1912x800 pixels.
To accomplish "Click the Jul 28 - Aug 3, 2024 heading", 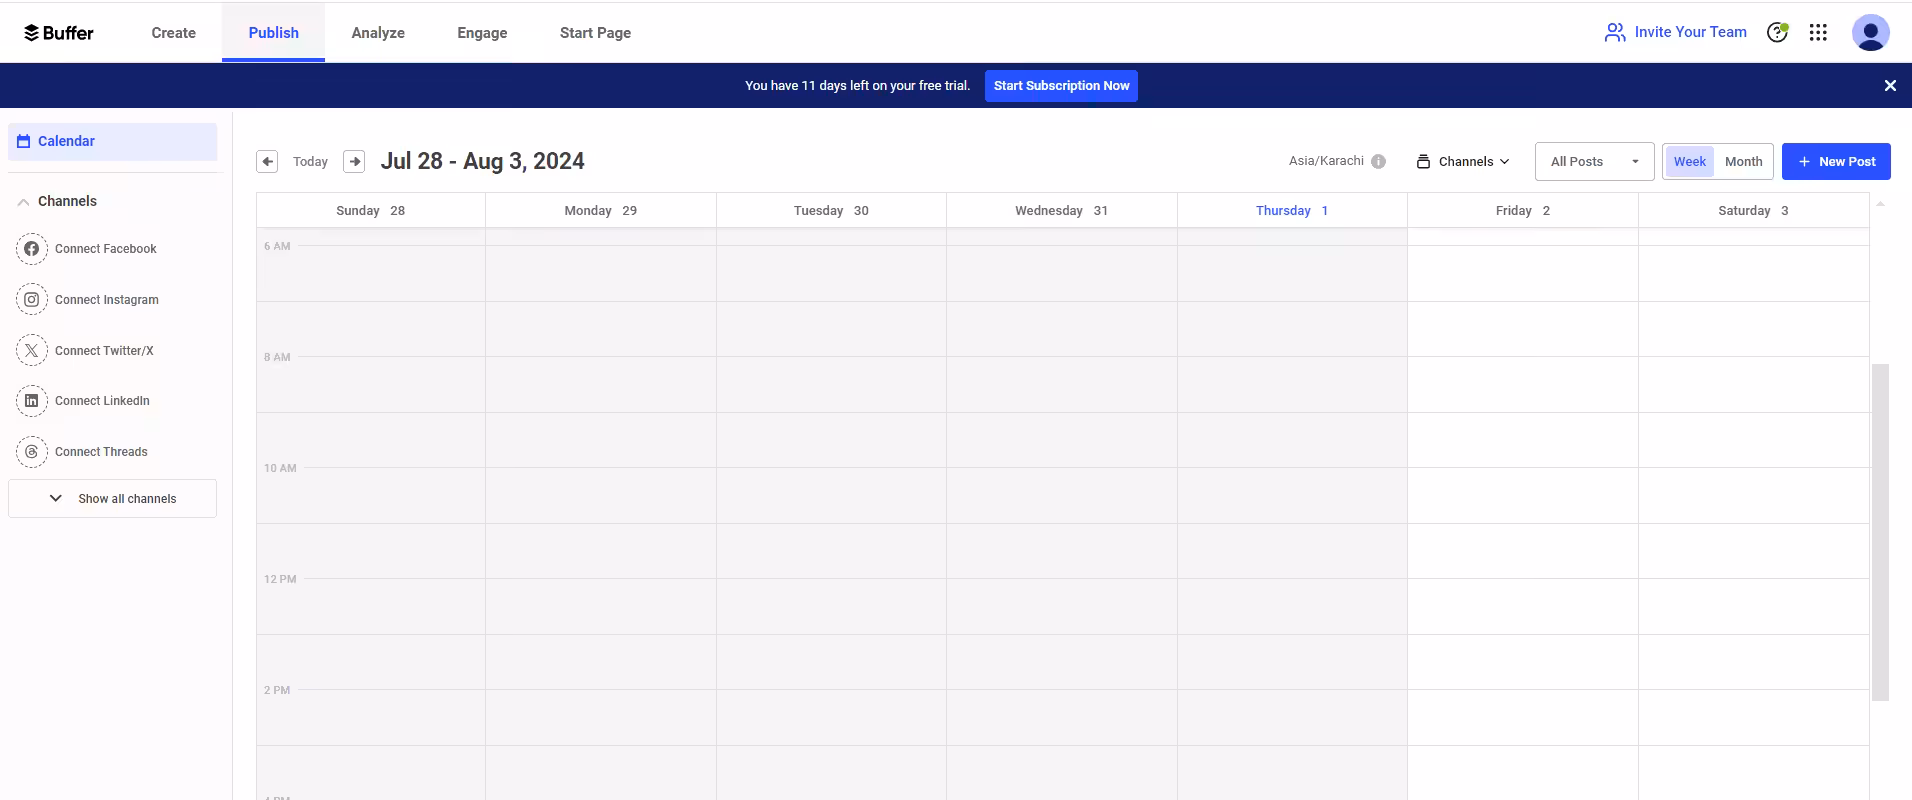I will (x=482, y=161).
